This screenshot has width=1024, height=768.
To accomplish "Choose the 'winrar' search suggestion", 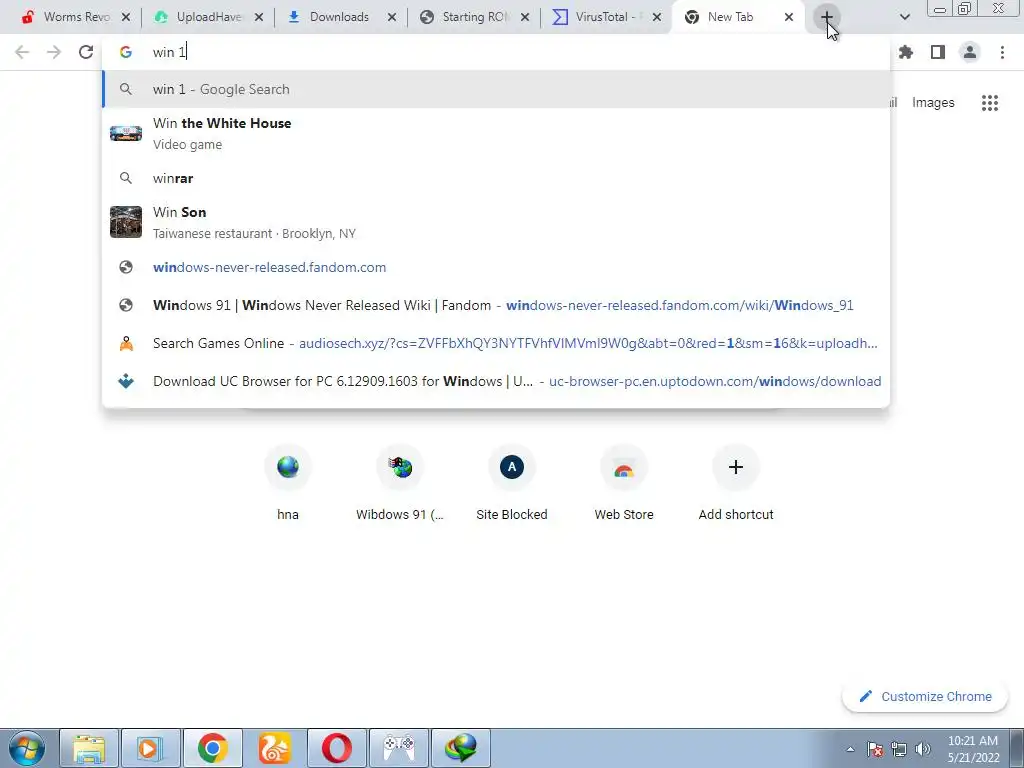I will tap(496, 178).
